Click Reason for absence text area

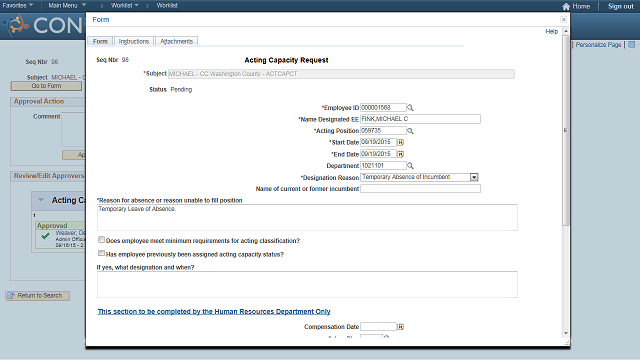[x=307, y=218]
